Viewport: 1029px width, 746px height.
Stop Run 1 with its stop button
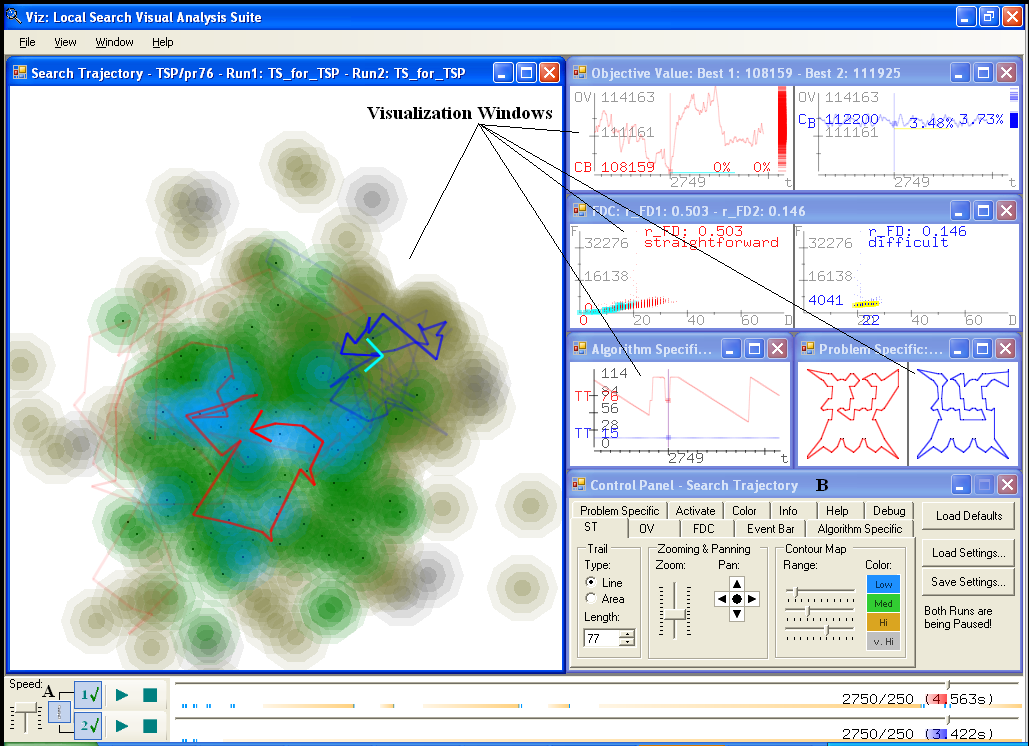coord(150,695)
